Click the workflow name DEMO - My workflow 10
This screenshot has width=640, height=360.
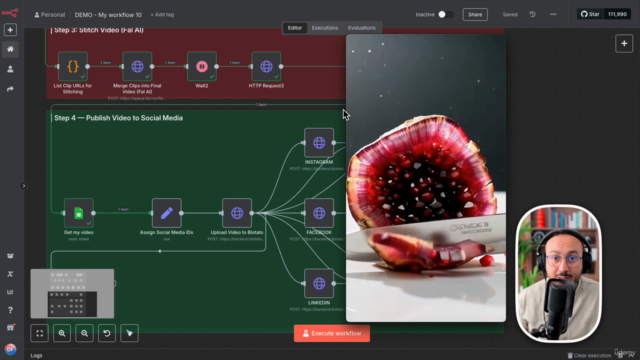tap(108, 15)
